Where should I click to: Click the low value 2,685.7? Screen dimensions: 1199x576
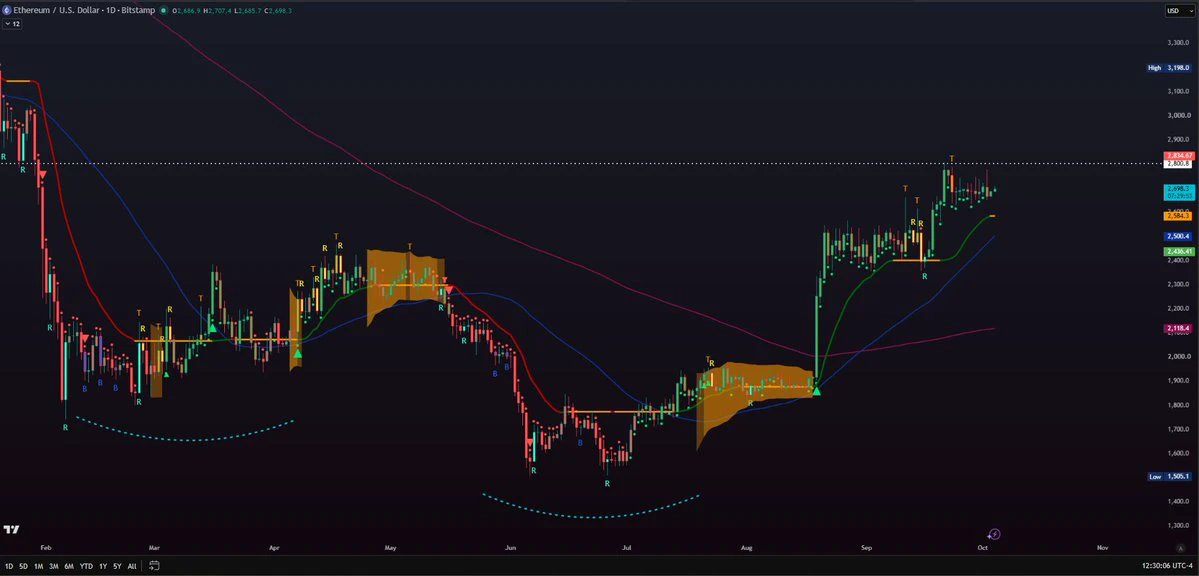coord(249,11)
